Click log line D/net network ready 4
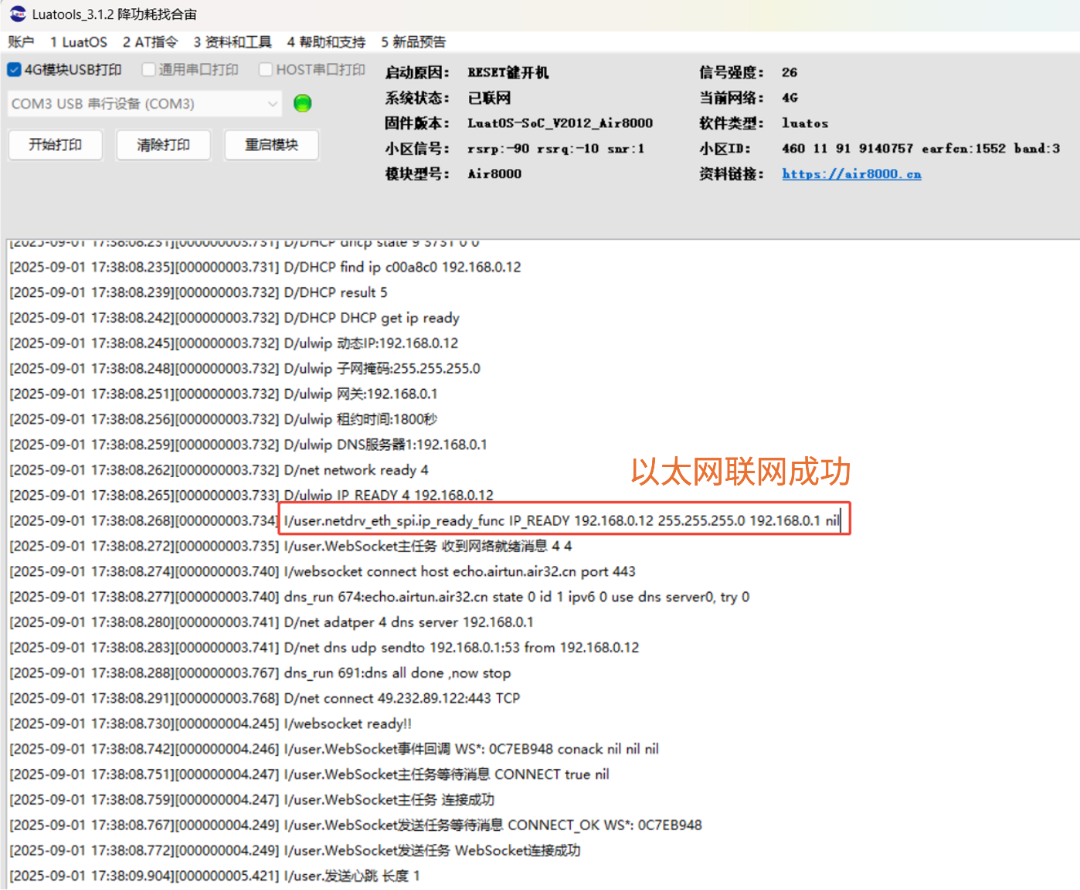1080x890 pixels. tap(219, 470)
